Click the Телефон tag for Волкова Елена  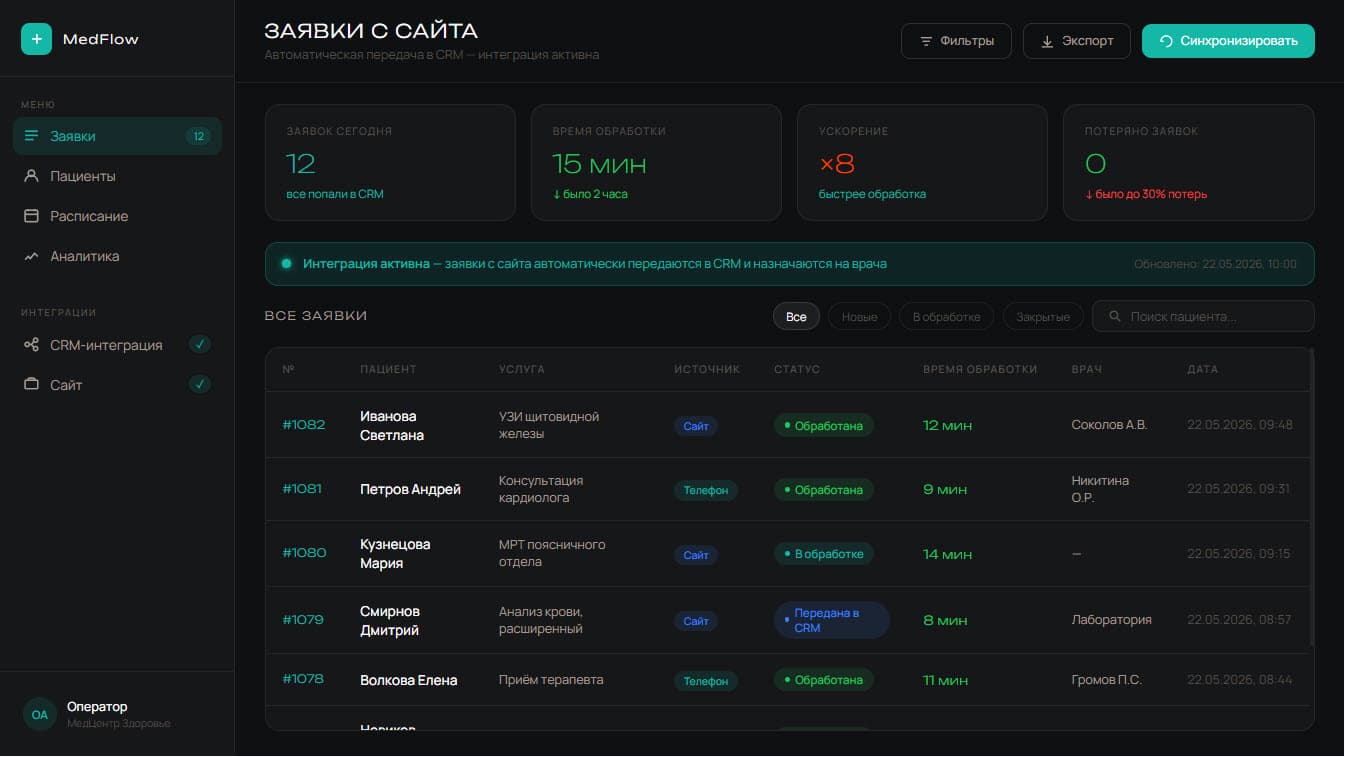coord(706,680)
